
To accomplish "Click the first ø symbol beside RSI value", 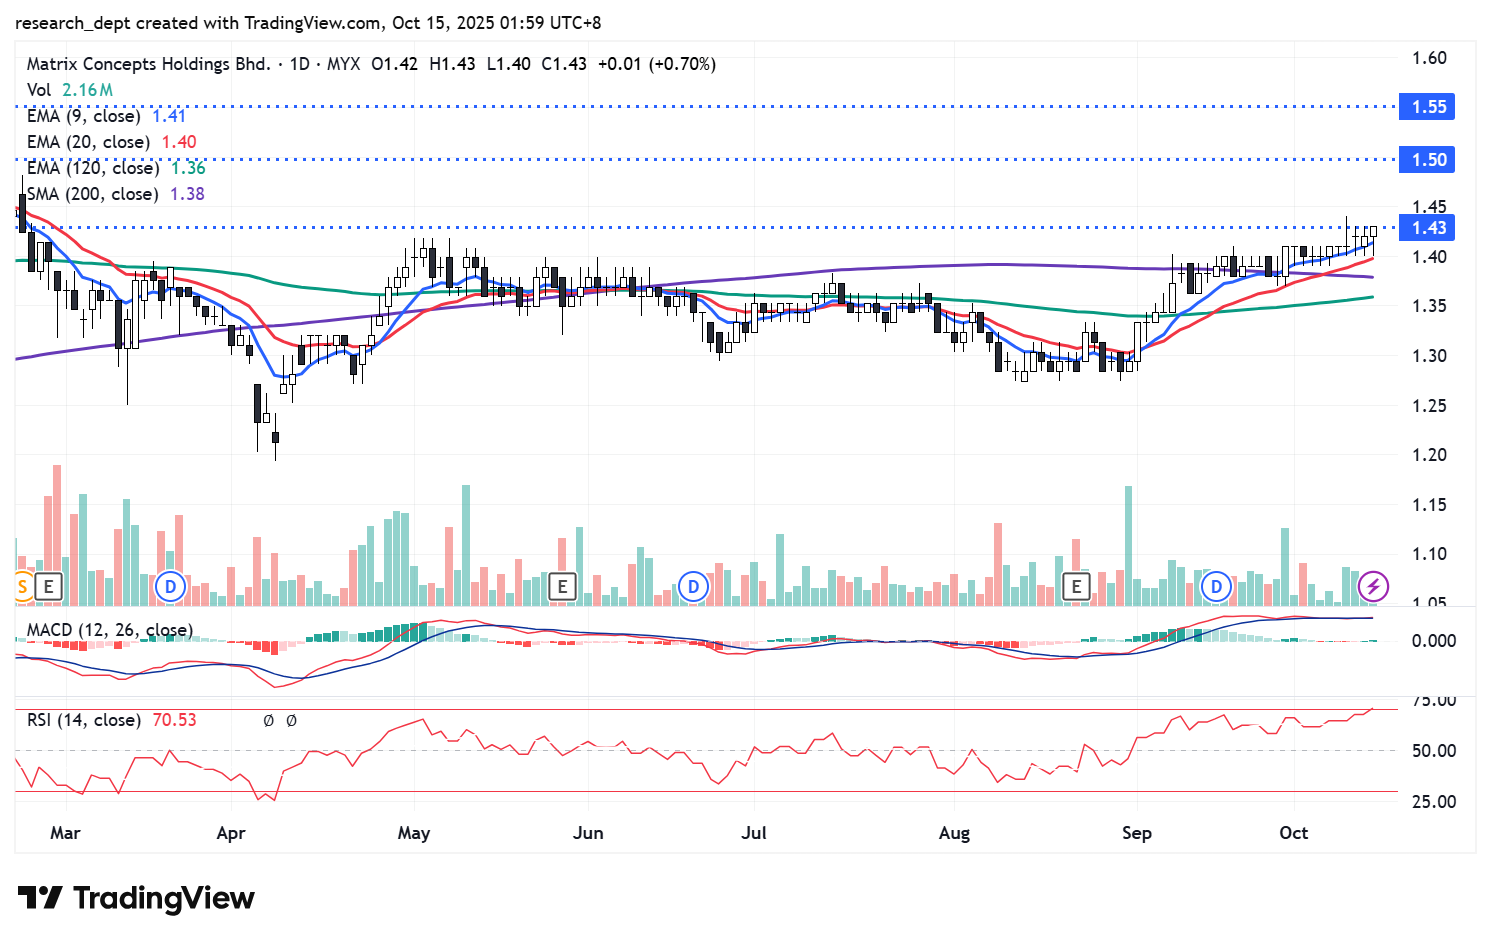I will (x=268, y=721).
